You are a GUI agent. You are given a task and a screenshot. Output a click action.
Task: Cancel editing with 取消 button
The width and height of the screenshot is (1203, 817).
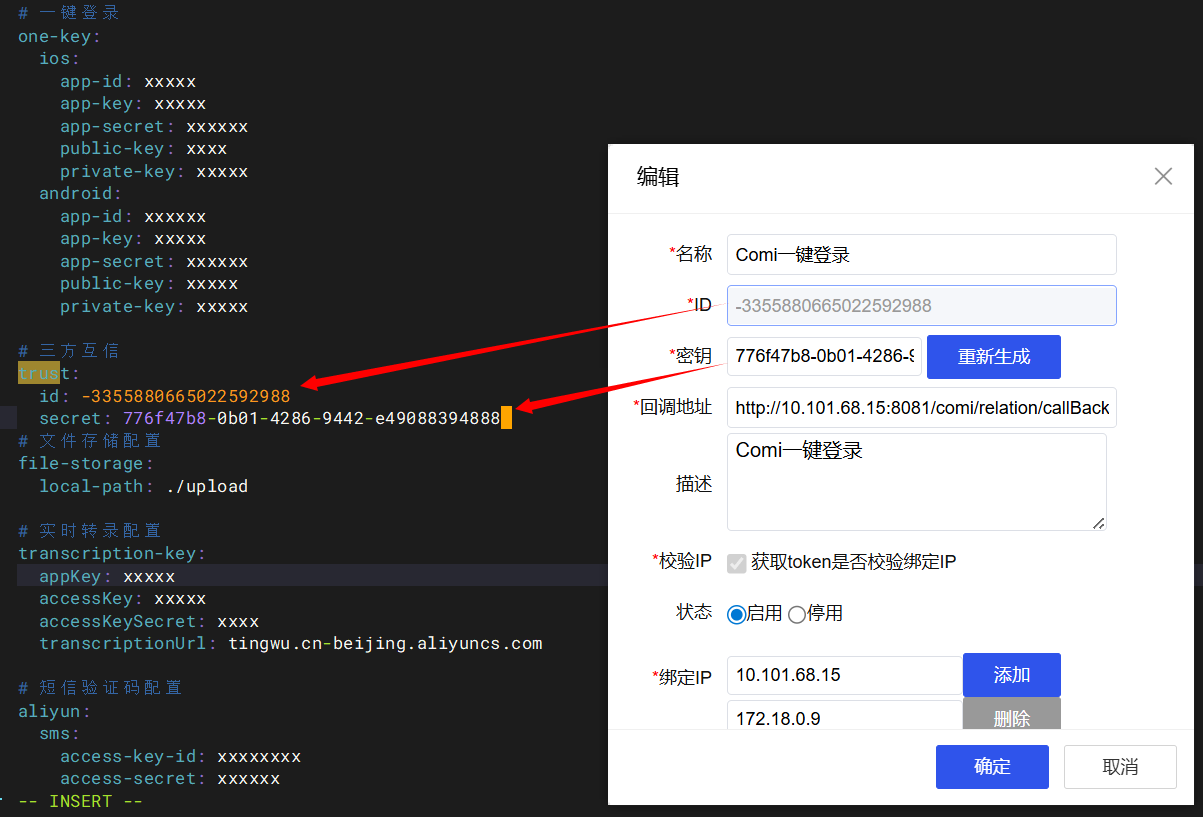[1120, 767]
